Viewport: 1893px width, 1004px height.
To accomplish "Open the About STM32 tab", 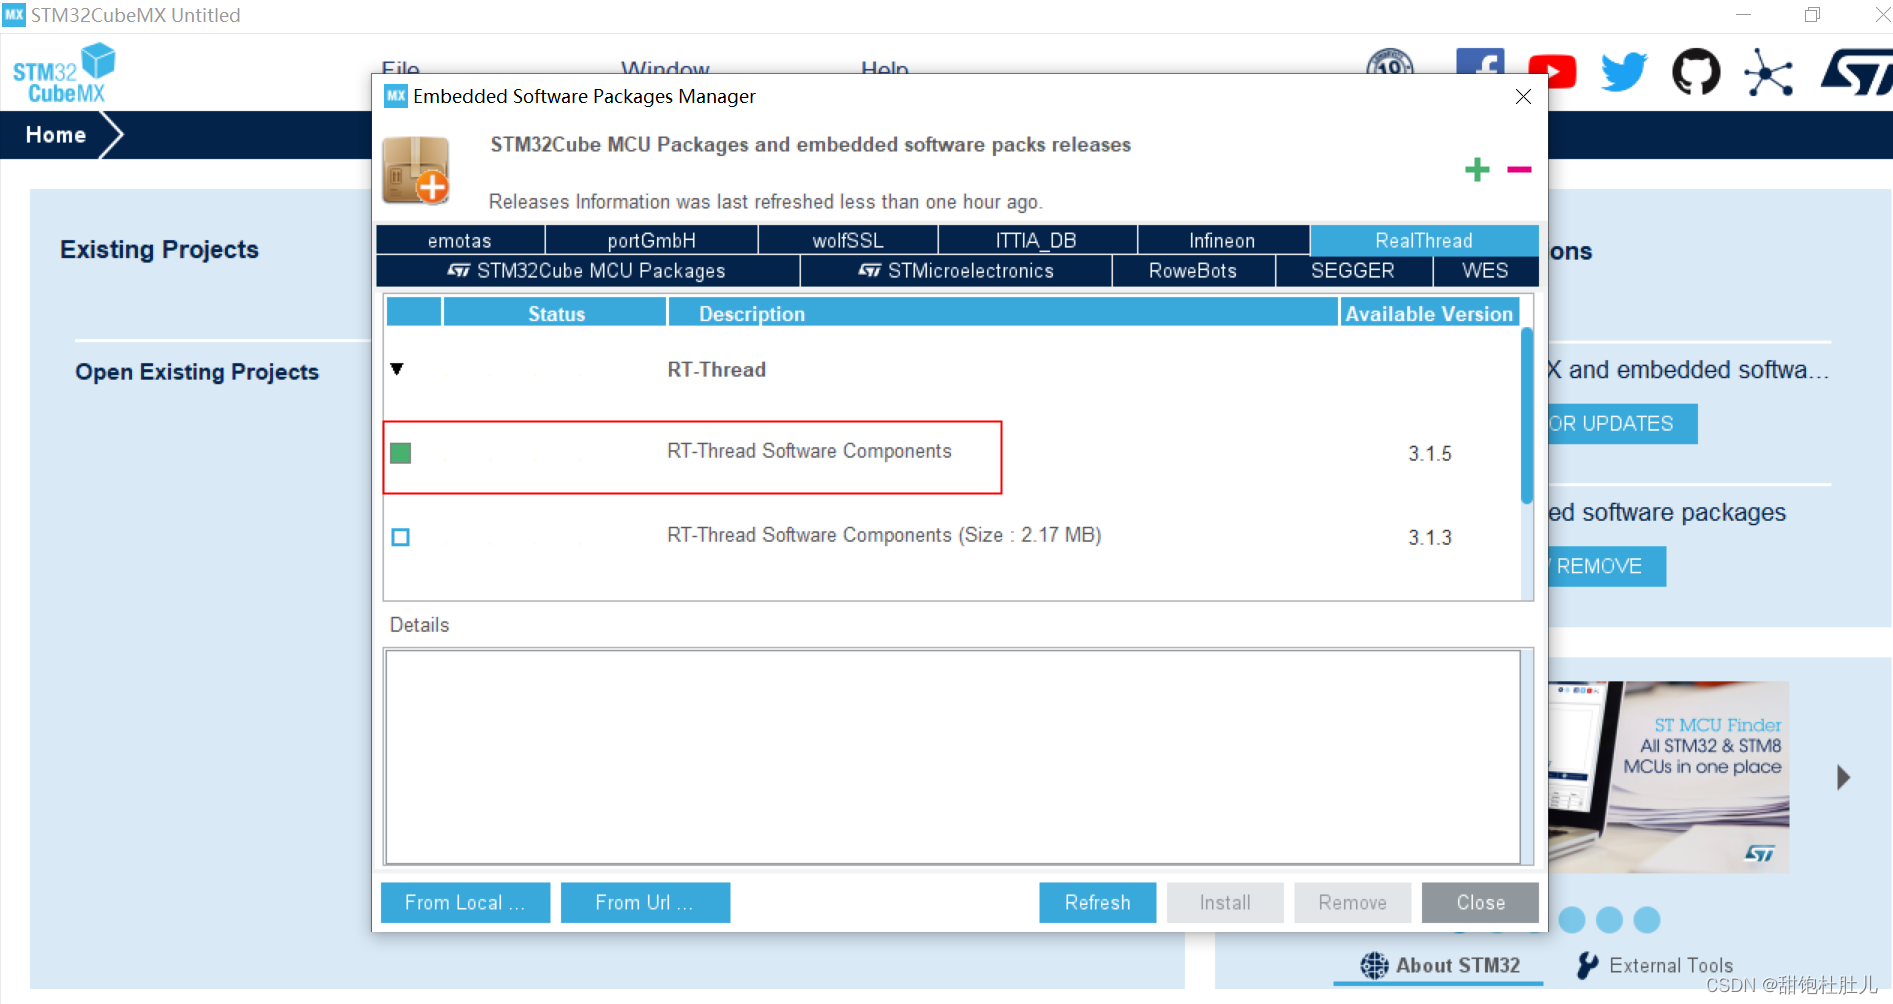I will (1439, 965).
